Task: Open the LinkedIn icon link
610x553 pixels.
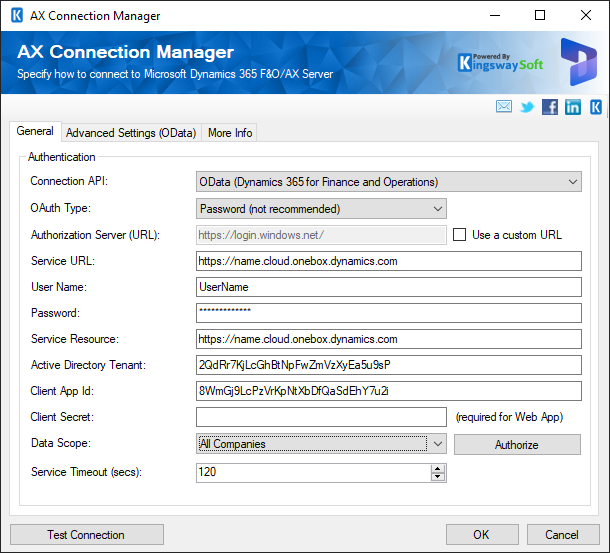Action: click(x=573, y=107)
